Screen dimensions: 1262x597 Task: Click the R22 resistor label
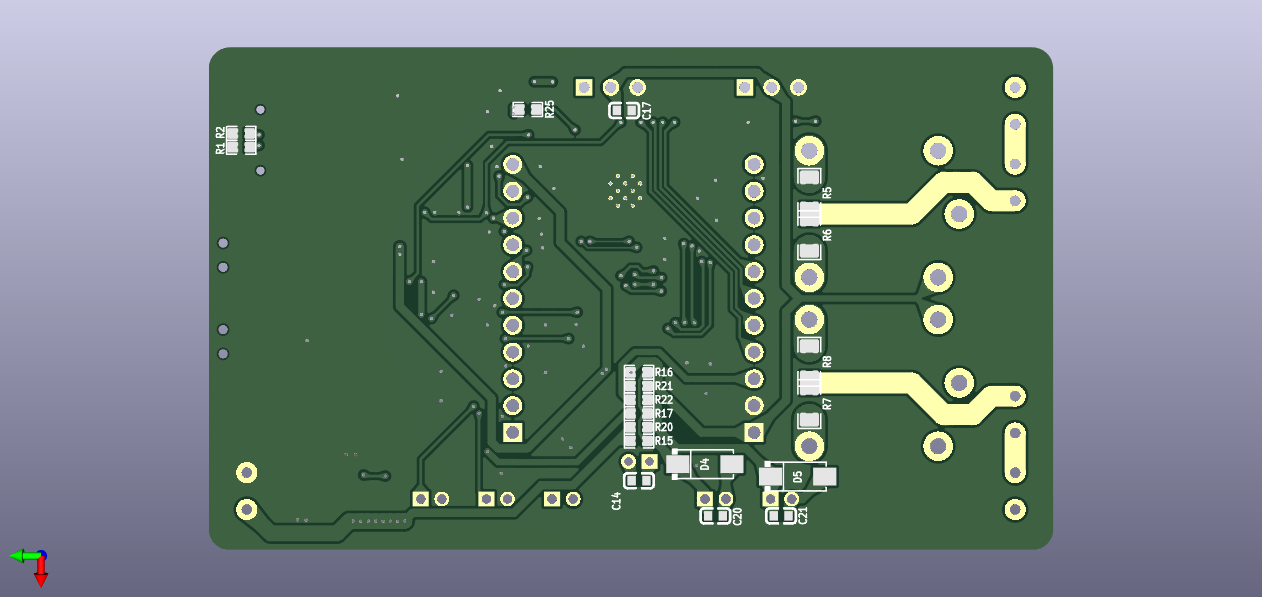[x=664, y=400]
